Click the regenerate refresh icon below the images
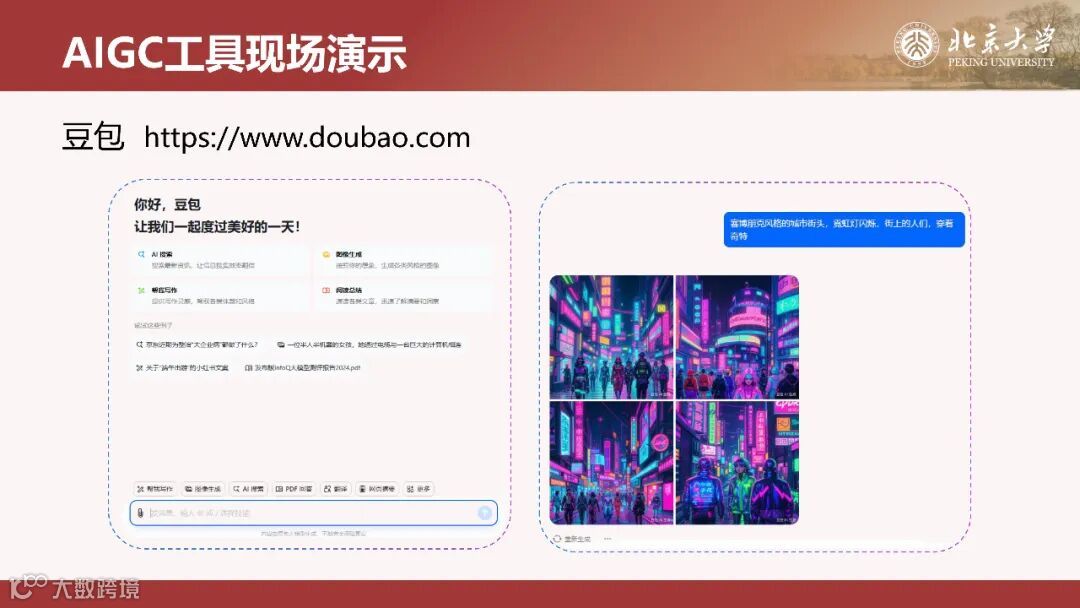This screenshot has width=1080, height=608. tap(558, 538)
